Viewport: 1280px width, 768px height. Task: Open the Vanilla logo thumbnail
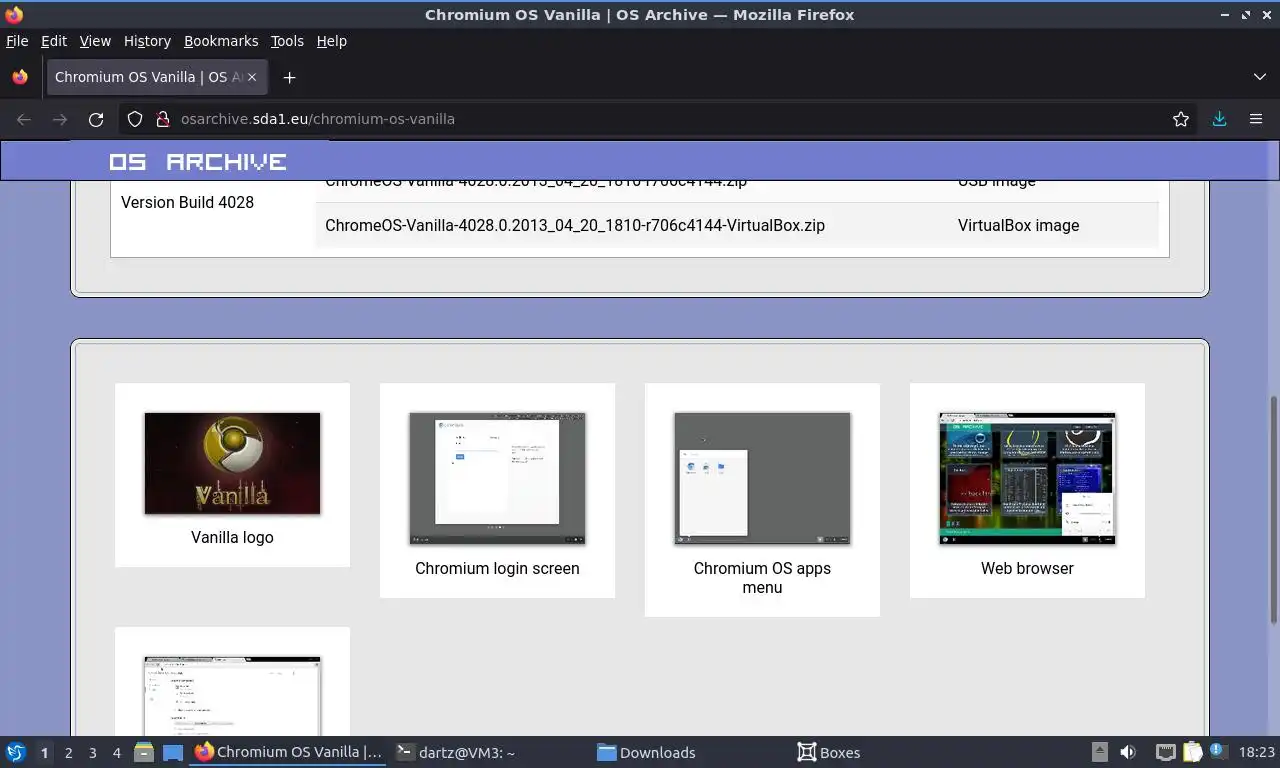(x=232, y=463)
